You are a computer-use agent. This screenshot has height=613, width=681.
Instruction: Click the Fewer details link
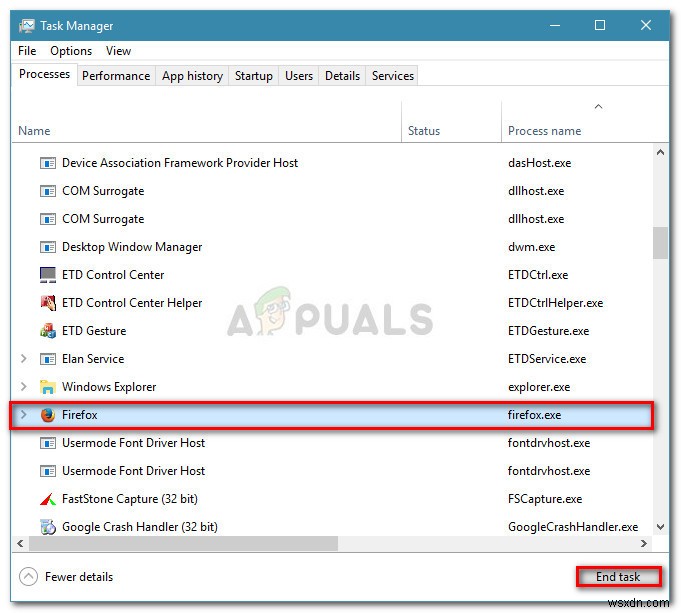(x=79, y=577)
